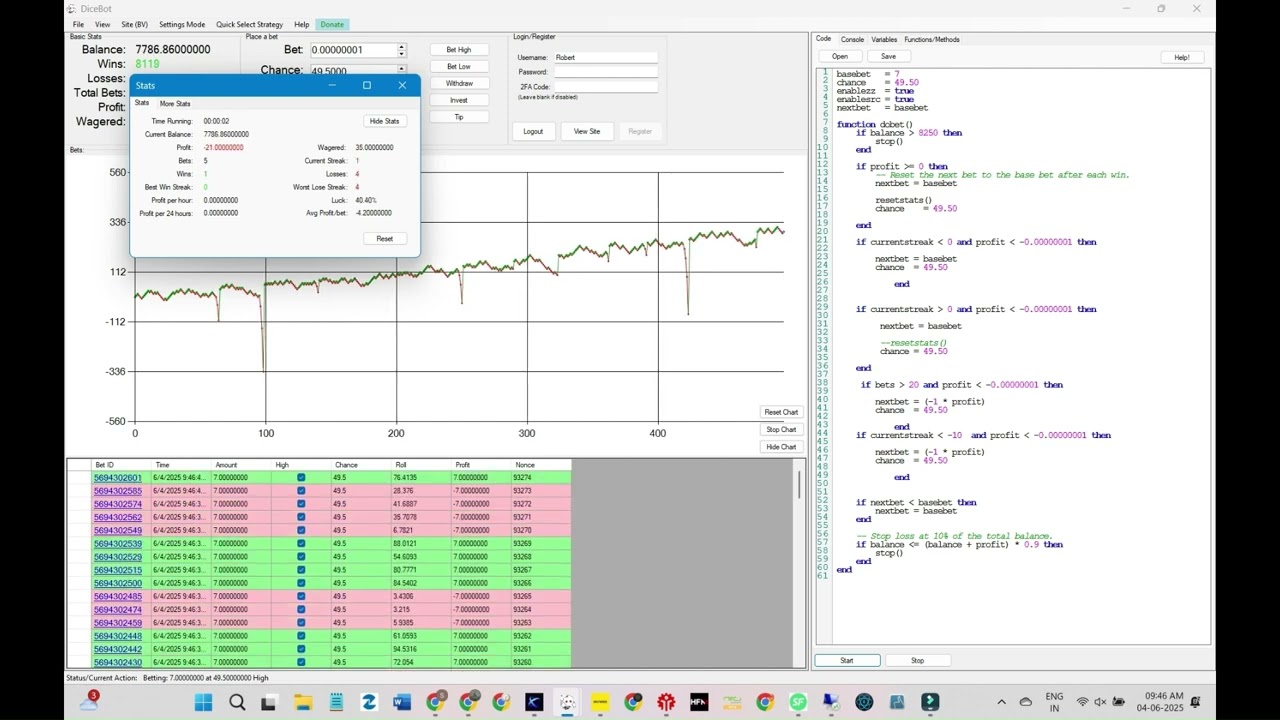
Task: Open the HFN taskbar icon
Action: pos(699,702)
